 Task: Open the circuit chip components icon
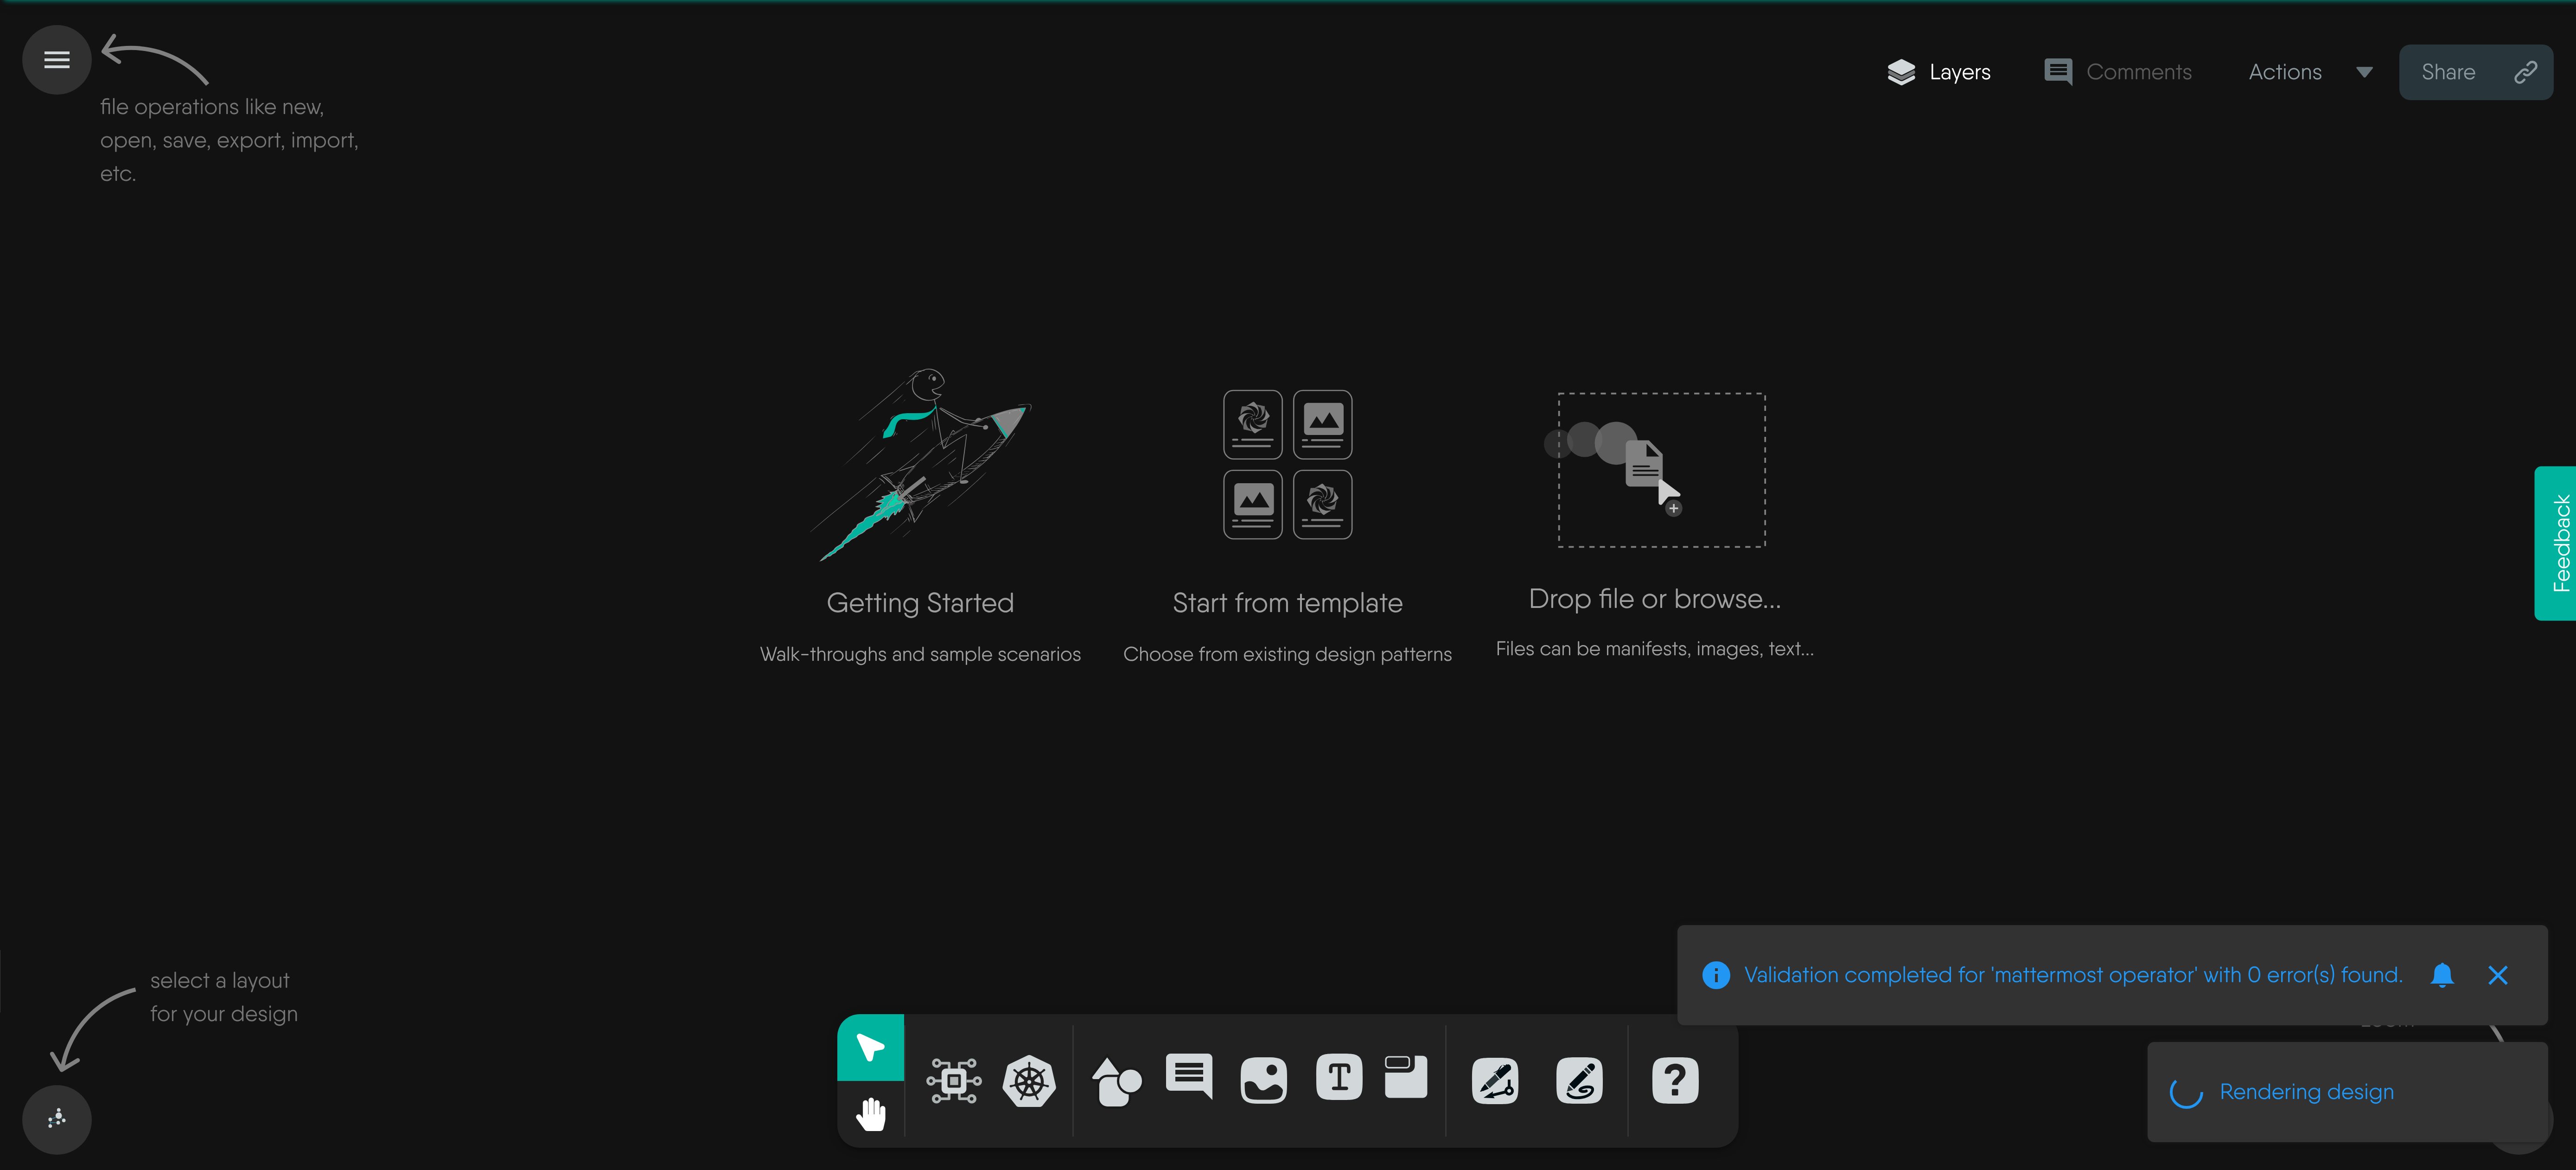(953, 1081)
